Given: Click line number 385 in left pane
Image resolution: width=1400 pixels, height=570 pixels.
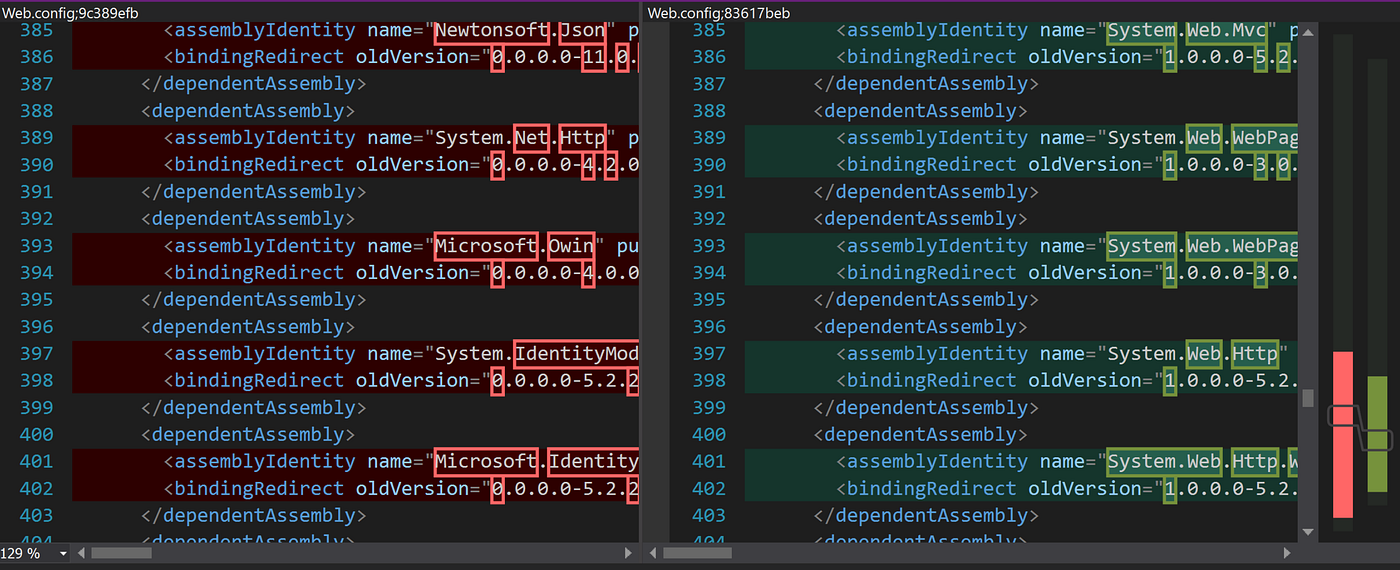Looking at the screenshot, I should click(37, 30).
